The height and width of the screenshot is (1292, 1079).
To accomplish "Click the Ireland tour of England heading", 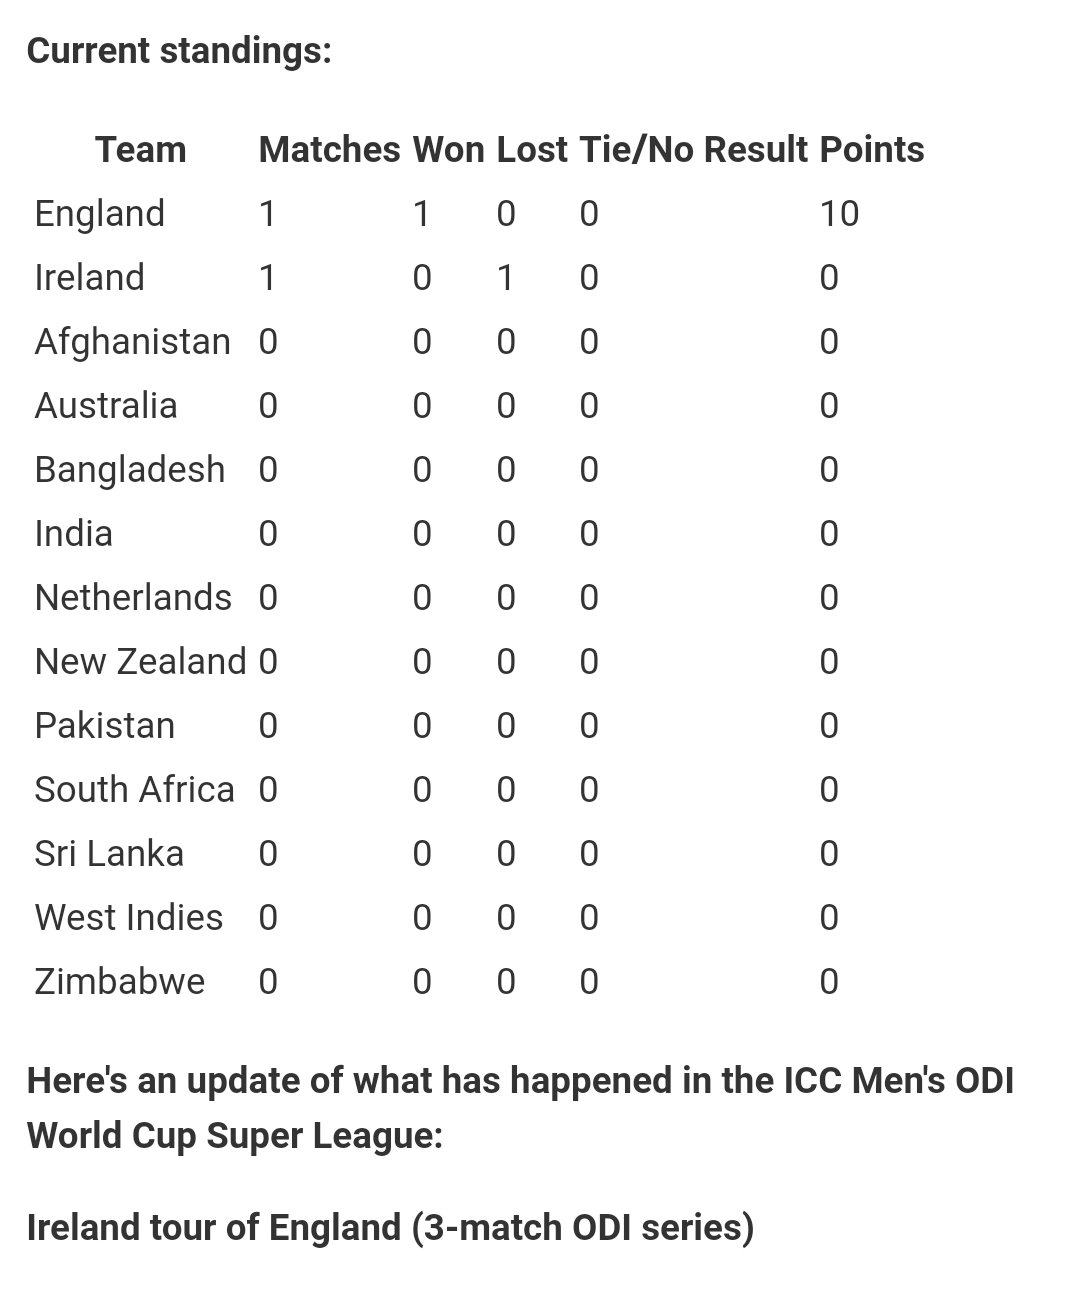I will point(390,1227).
